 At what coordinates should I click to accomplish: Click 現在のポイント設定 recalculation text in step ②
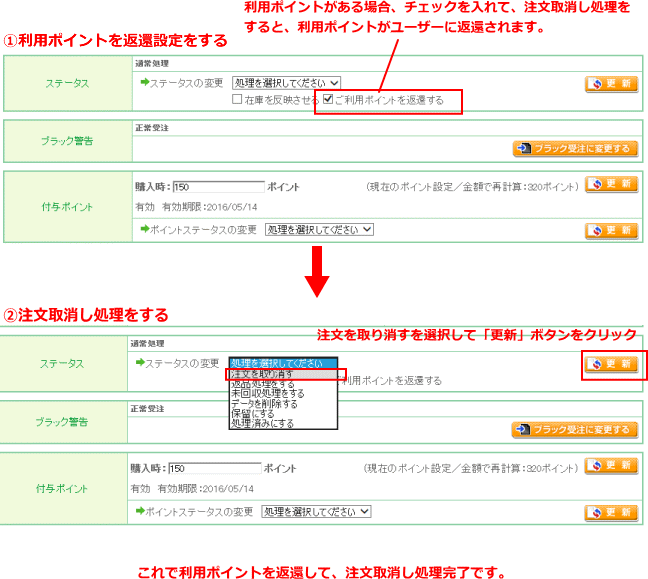[471, 469]
